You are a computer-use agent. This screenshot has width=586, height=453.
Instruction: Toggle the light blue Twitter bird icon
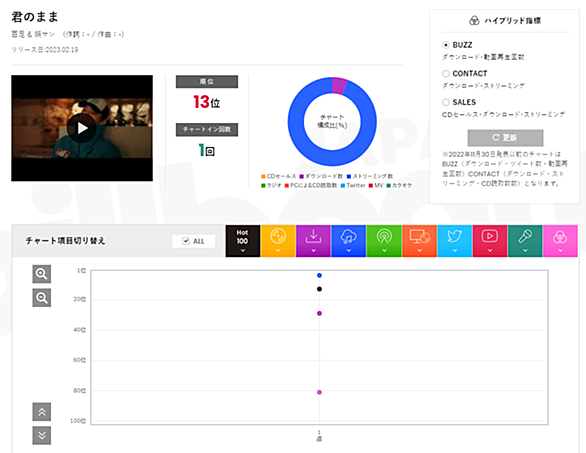(454, 241)
